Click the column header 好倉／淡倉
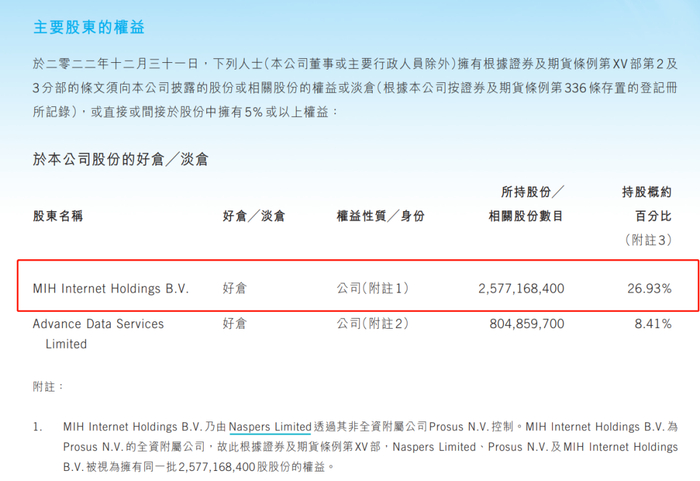Viewport: 700px width, 481px height. pos(254,216)
